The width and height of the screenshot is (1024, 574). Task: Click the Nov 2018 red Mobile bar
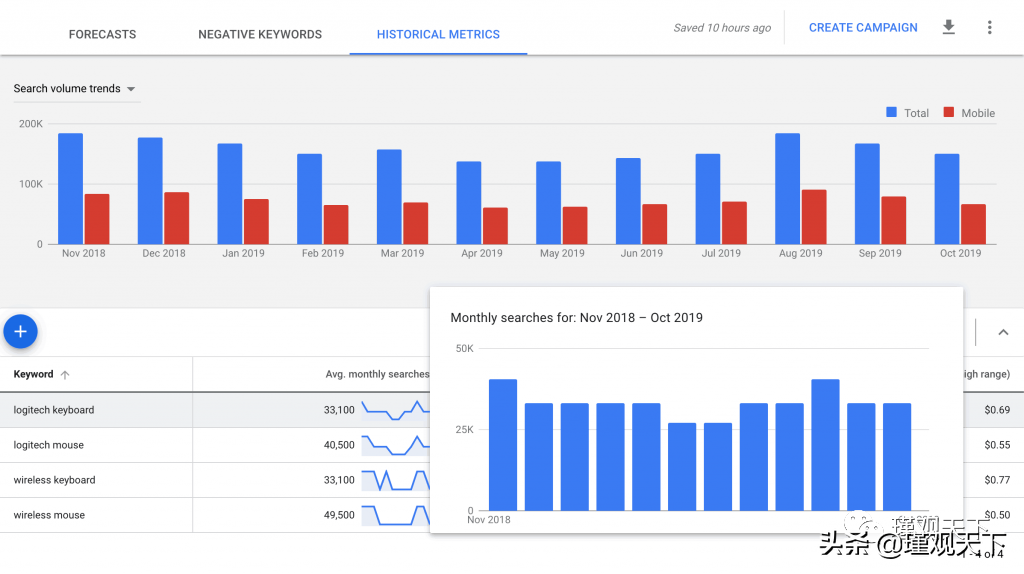(97, 220)
